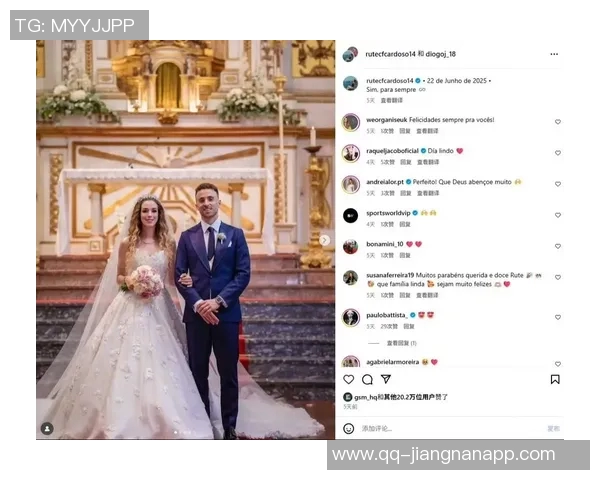Open the emoji picker in comment box
Screen dimensions: 600x480
(349, 428)
